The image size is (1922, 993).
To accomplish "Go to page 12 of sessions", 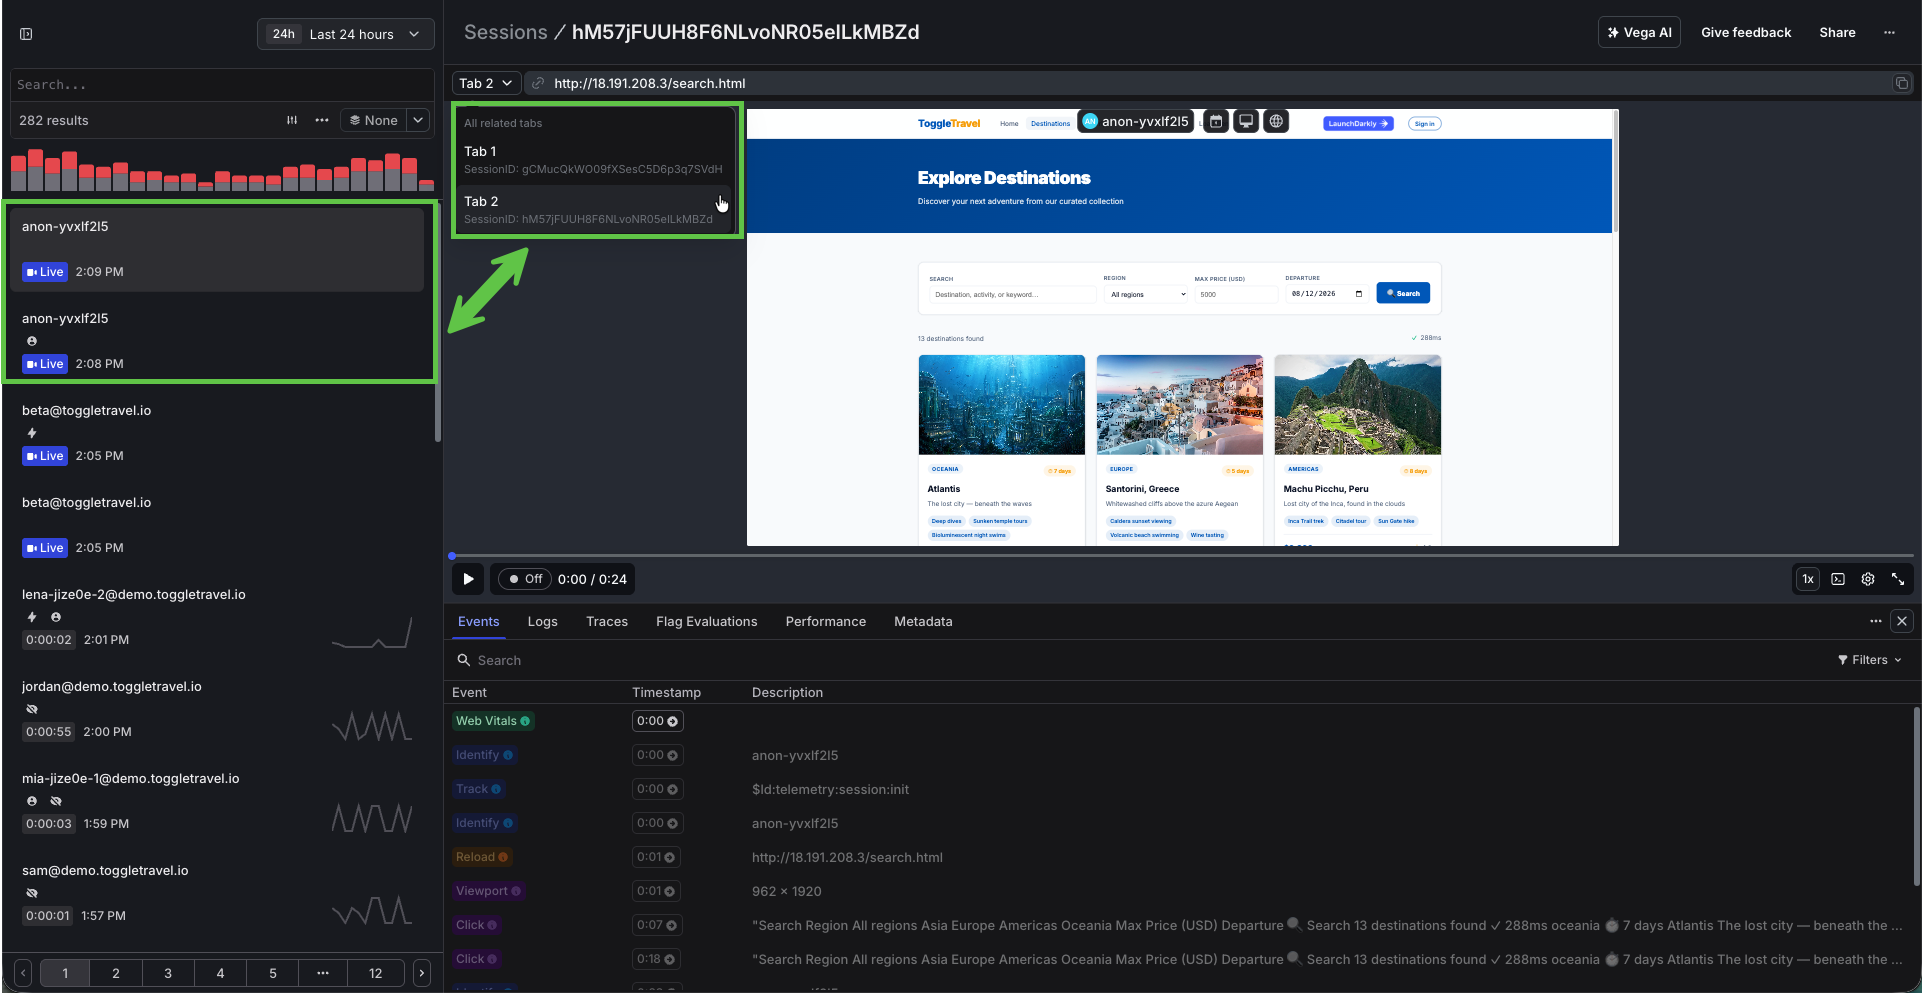I will (x=375, y=973).
